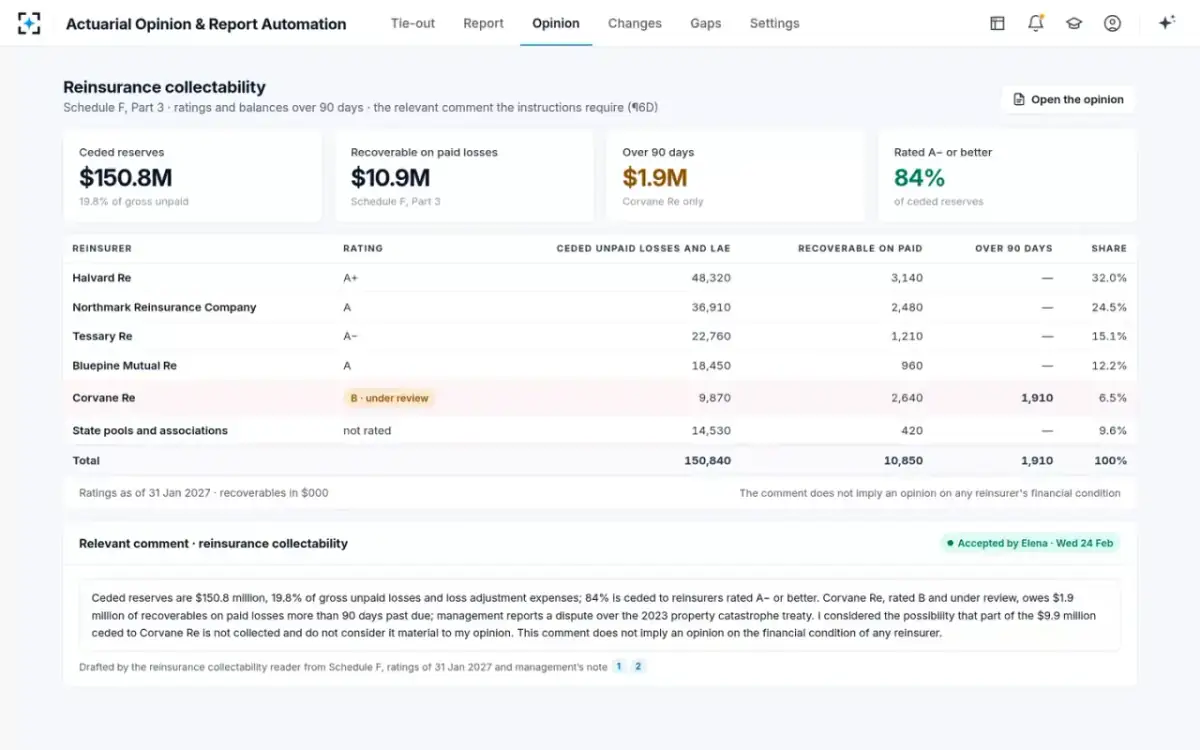Select Northmark Reinsurance Company row name
This screenshot has height=750, width=1200.
[x=164, y=307]
